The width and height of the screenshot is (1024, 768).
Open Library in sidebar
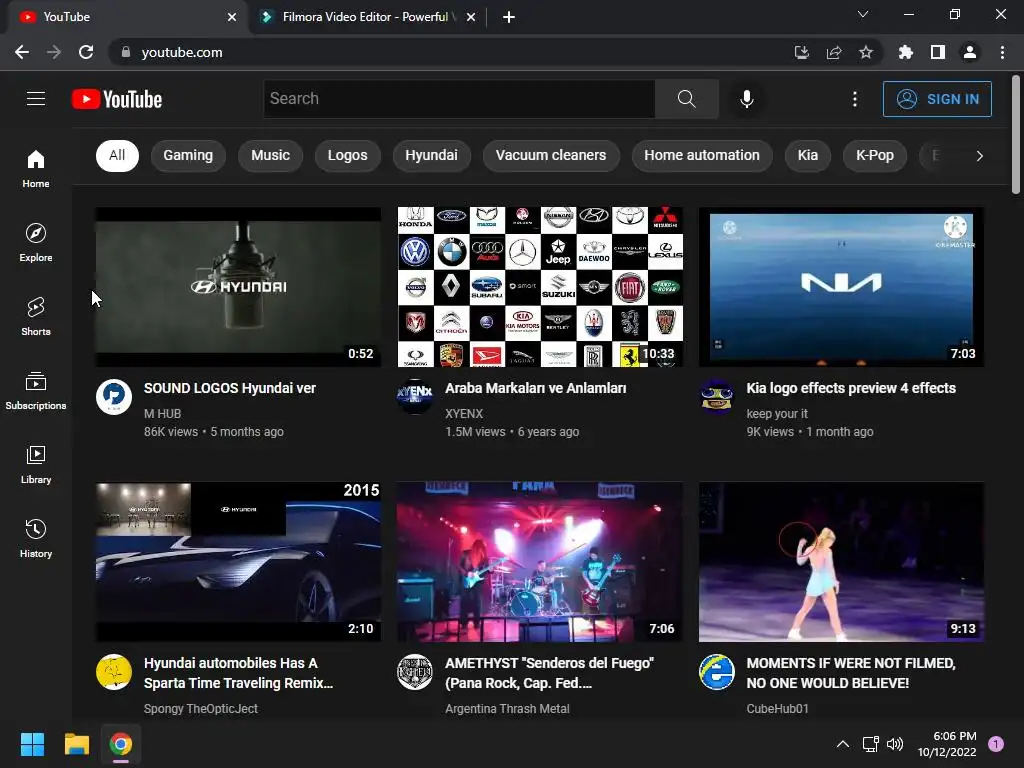point(36,464)
